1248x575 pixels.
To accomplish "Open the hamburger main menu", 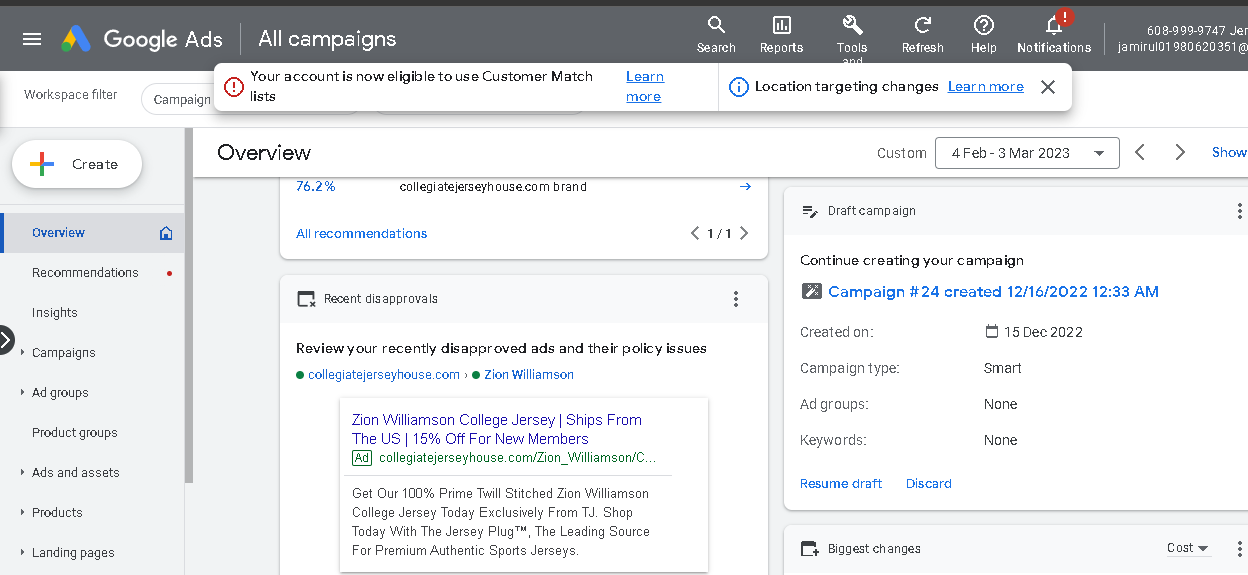I will click(x=32, y=39).
